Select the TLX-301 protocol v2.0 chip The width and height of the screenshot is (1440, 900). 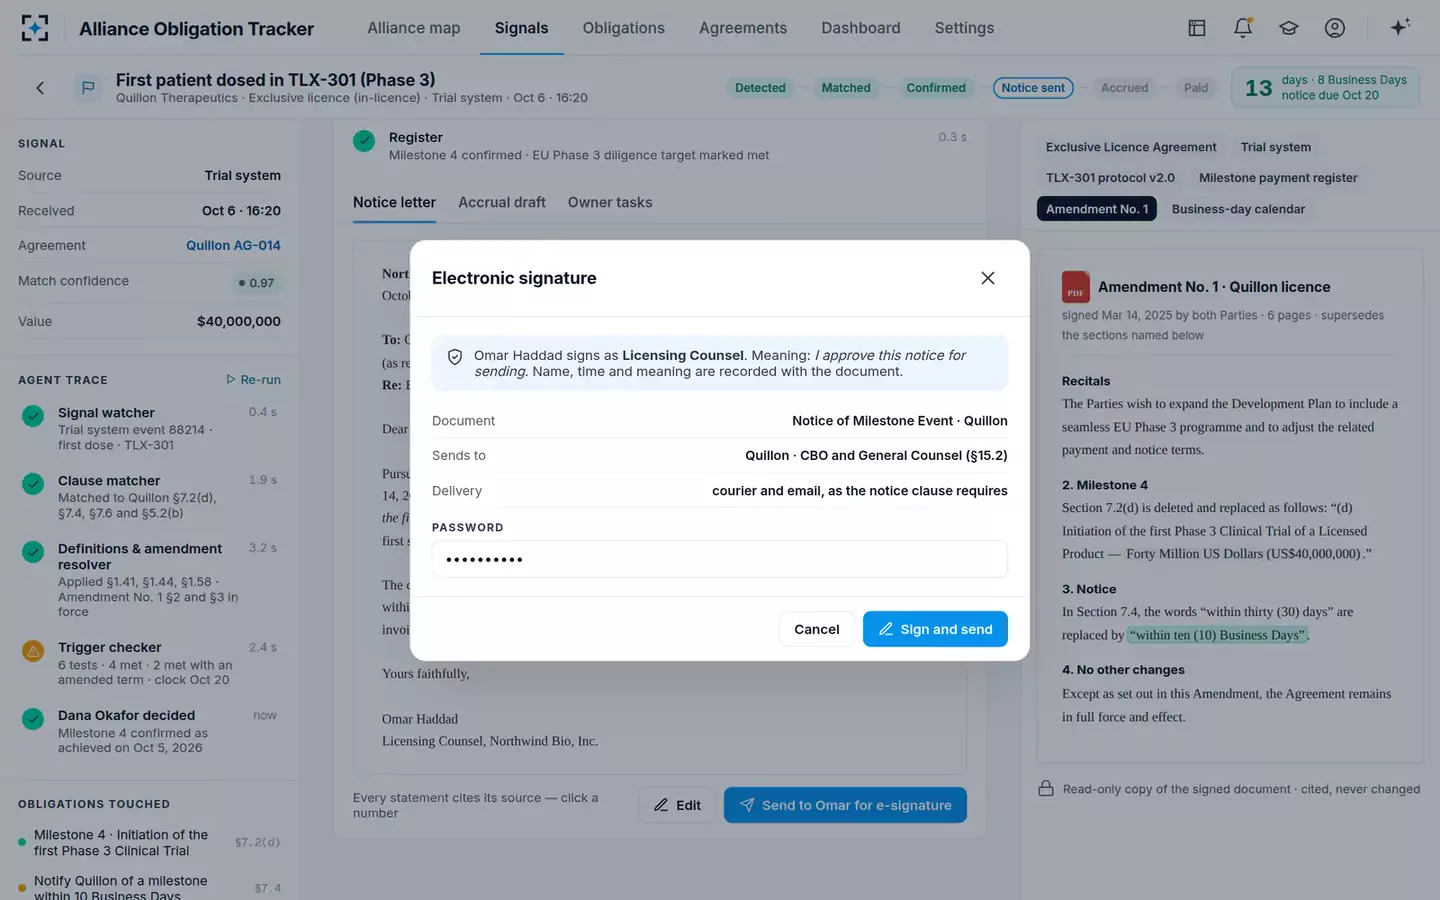(1110, 178)
